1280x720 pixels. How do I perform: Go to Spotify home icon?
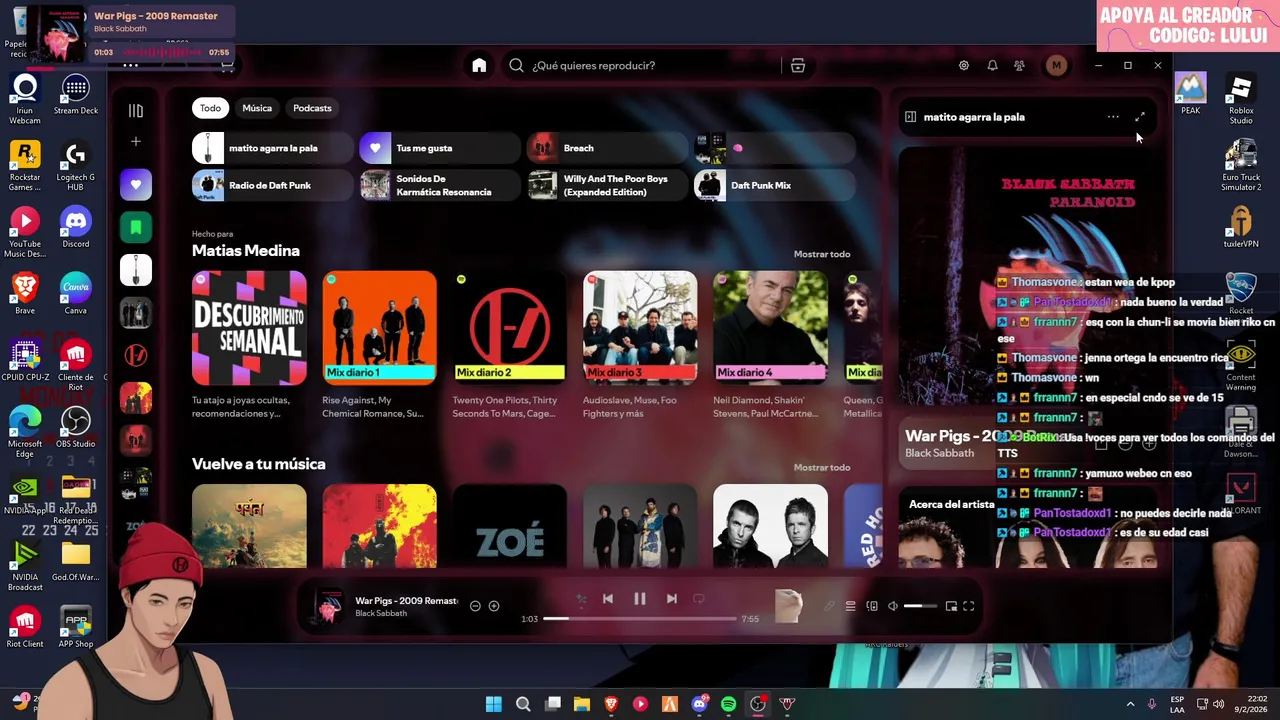click(479, 65)
